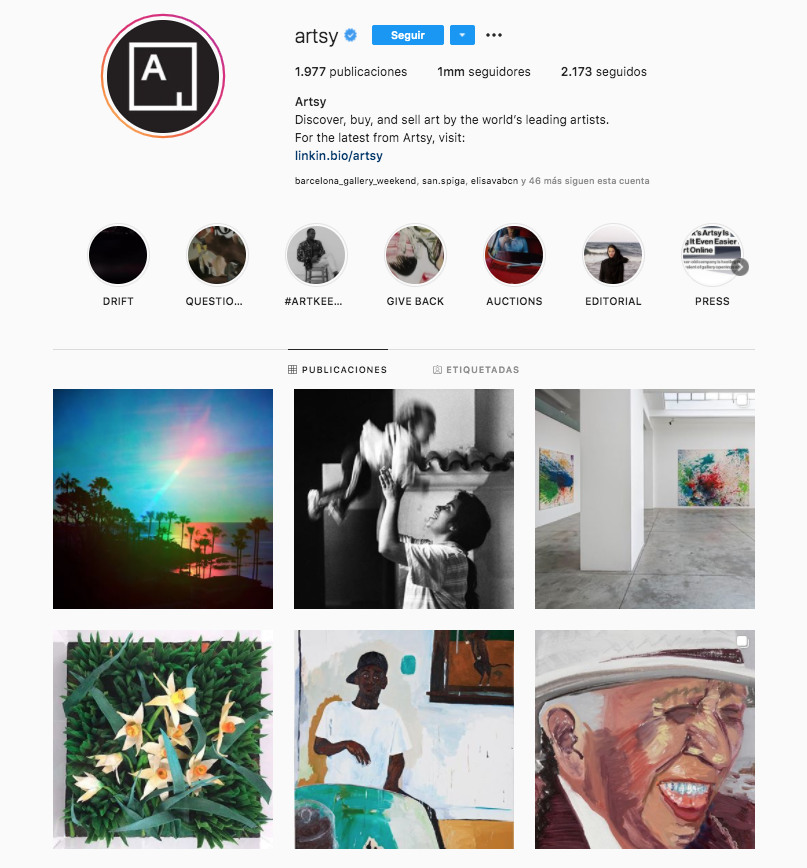Open the three-dot options menu
This screenshot has height=868, width=807.
(x=494, y=35)
